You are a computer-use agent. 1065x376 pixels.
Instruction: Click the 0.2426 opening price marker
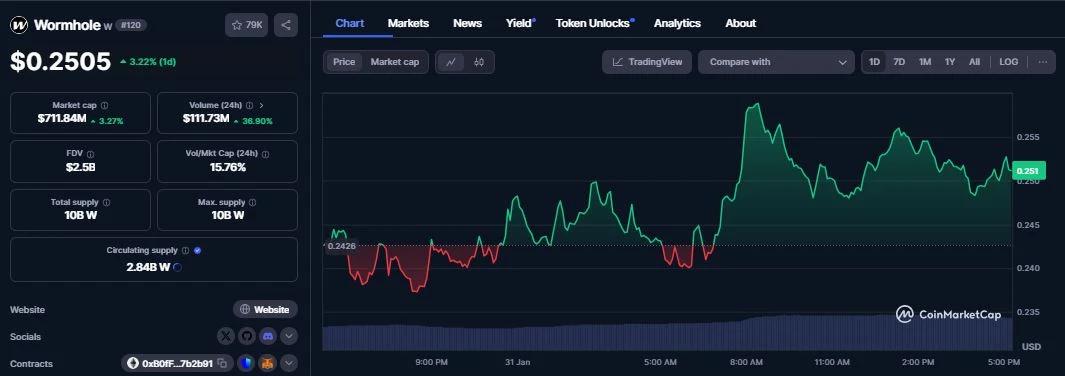[342, 246]
